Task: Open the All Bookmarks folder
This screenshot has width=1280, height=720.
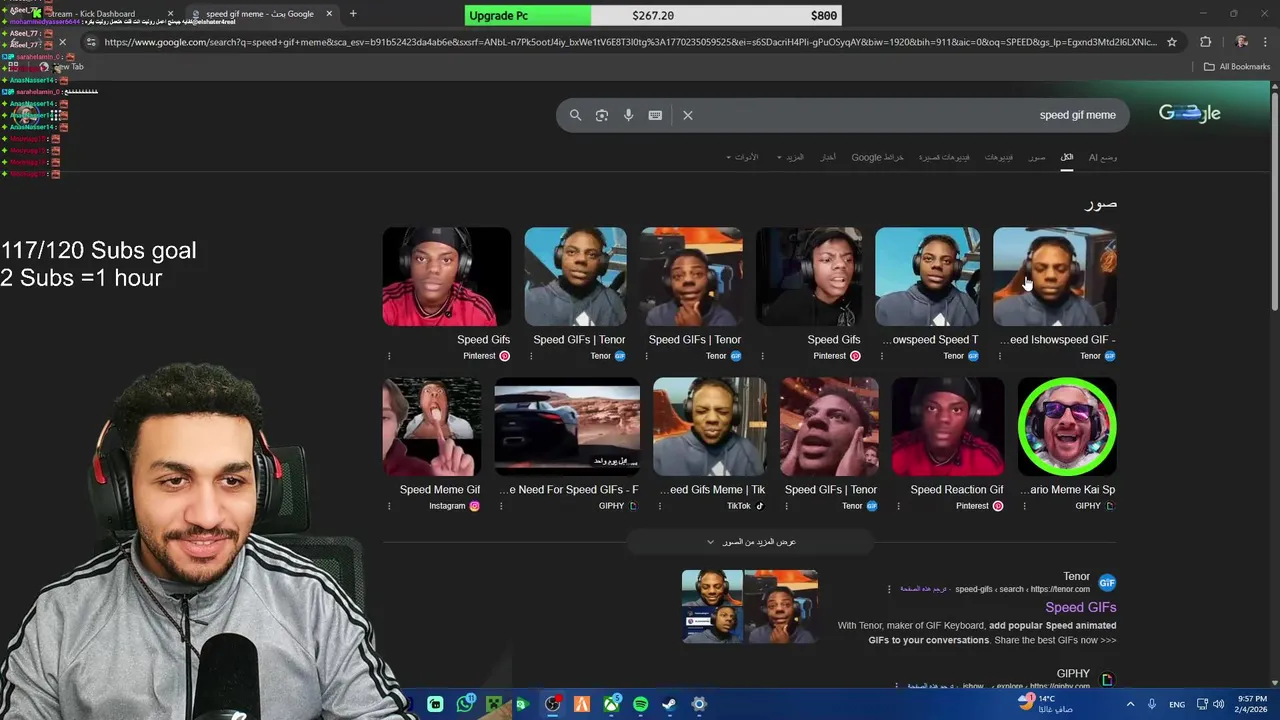Action: pos(1237,67)
